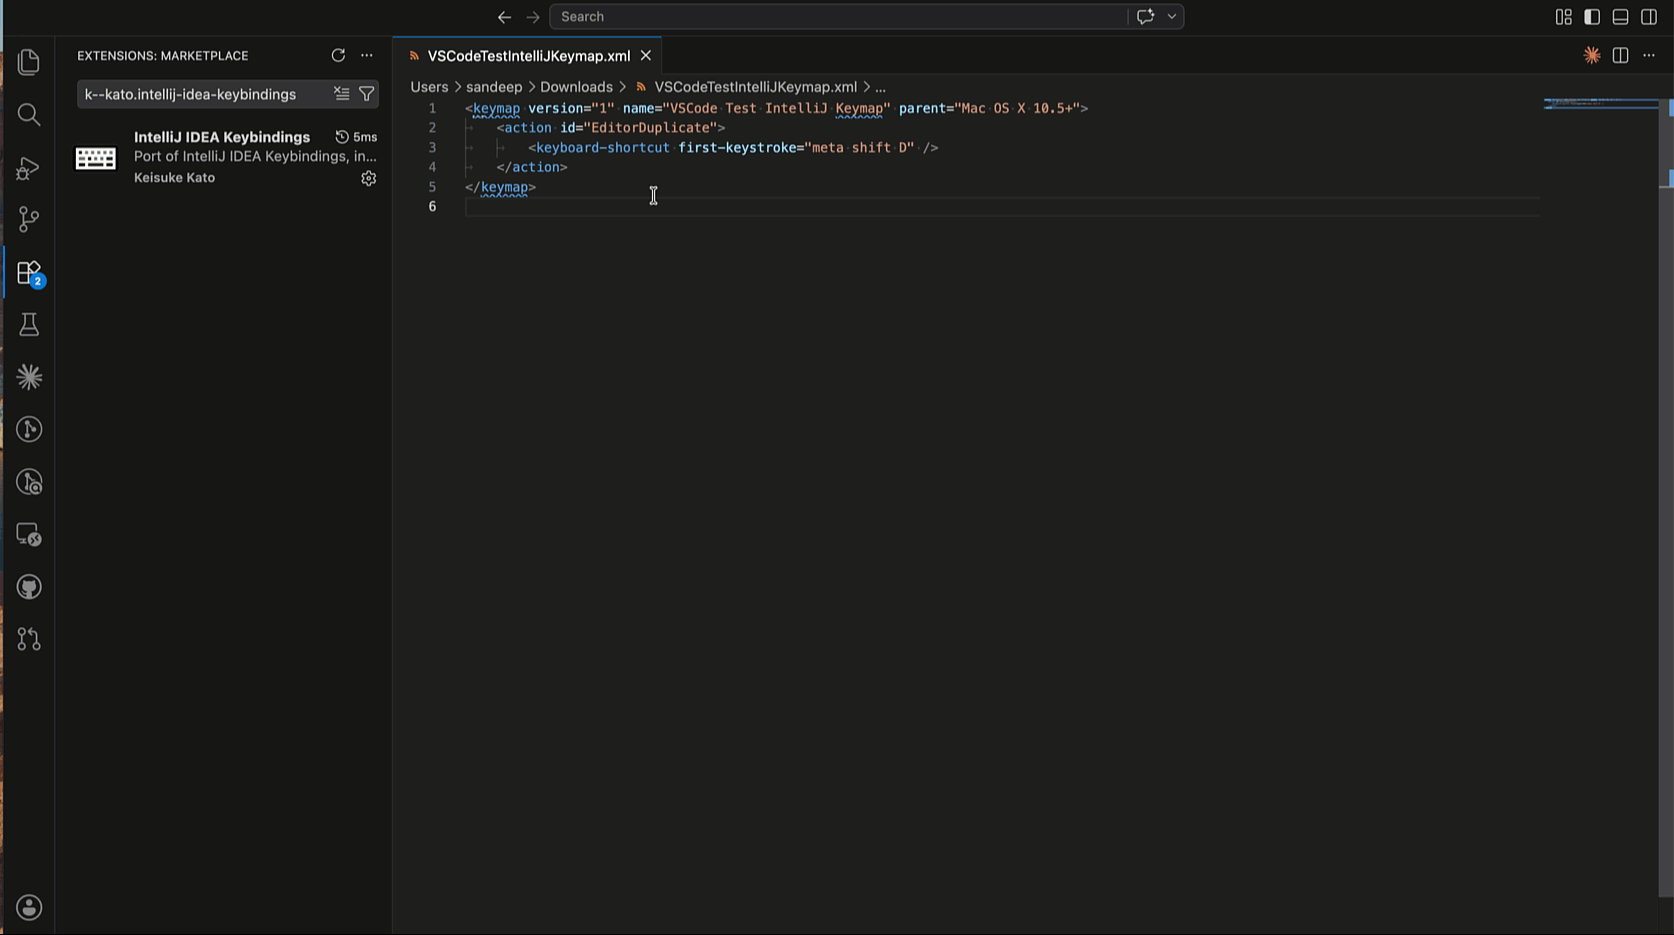Refresh the Extensions Marketplace list
Viewport: 1674px width, 935px height.
pos(338,56)
